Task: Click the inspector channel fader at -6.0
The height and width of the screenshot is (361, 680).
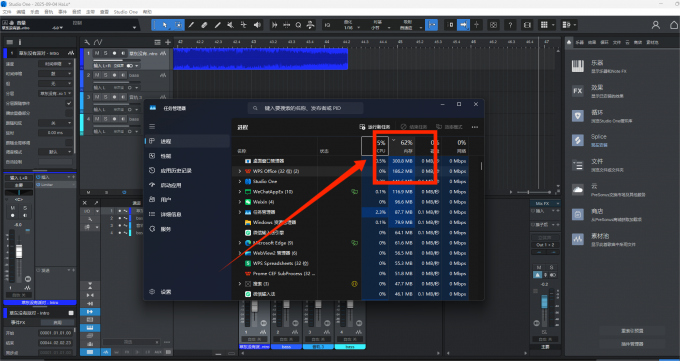Action: (19, 251)
